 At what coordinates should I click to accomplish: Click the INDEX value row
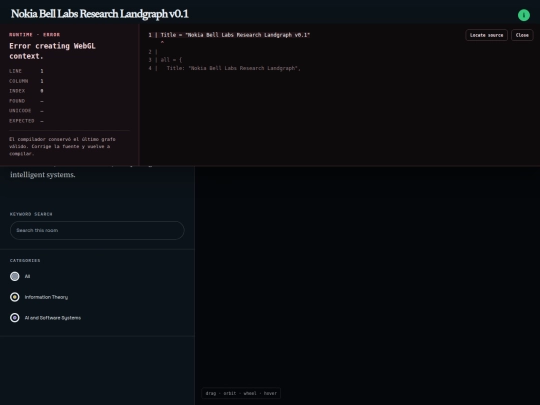pyautogui.click(x=26, y=91)
